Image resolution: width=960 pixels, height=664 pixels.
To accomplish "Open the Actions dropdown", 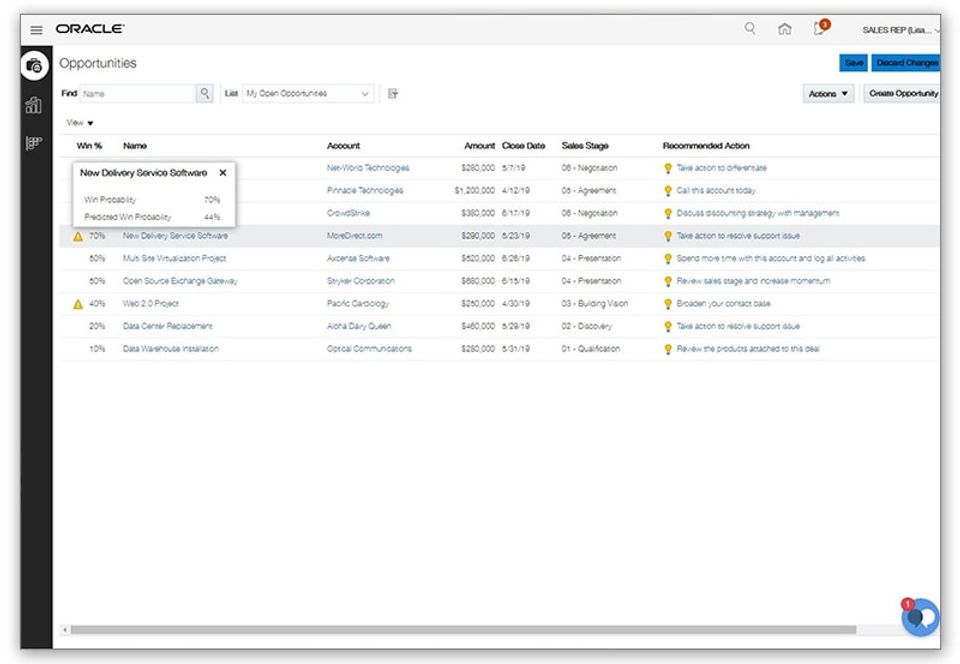I will click(x=828, y=94).
